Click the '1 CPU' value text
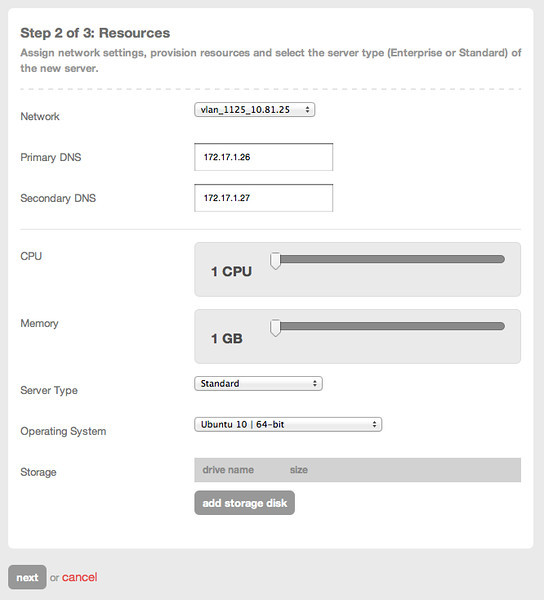 231,272
